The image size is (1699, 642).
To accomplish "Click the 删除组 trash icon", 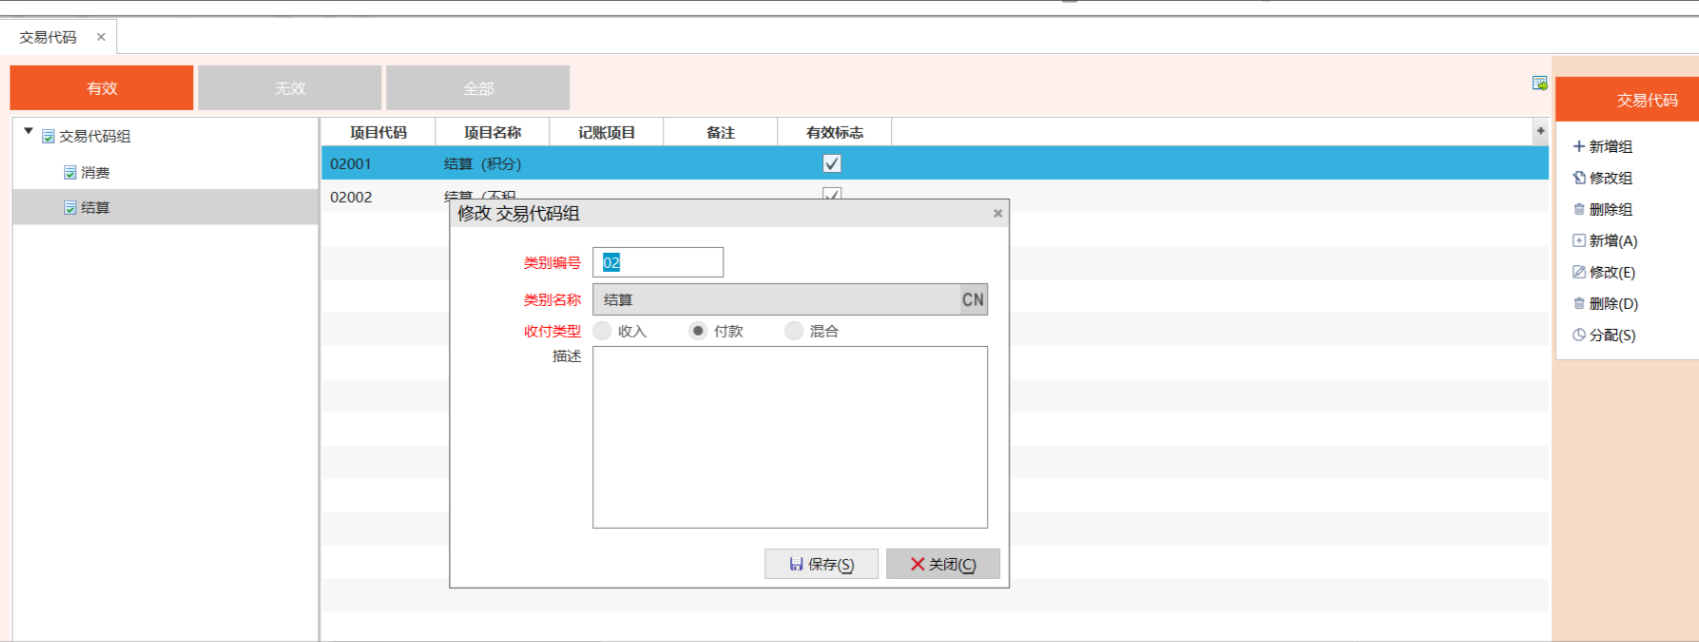I will [x=1579, y=210].
